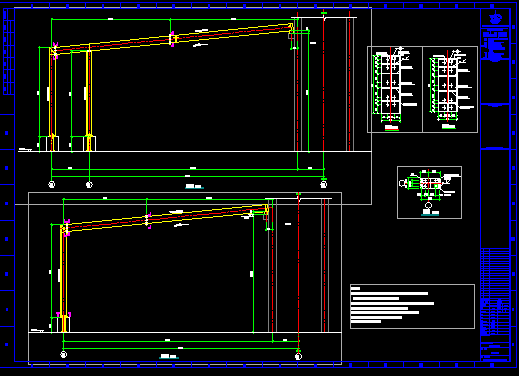Select mid-span beam splice in upper elevation
This screenshot has width=519, height=376.
pos(172,39)
